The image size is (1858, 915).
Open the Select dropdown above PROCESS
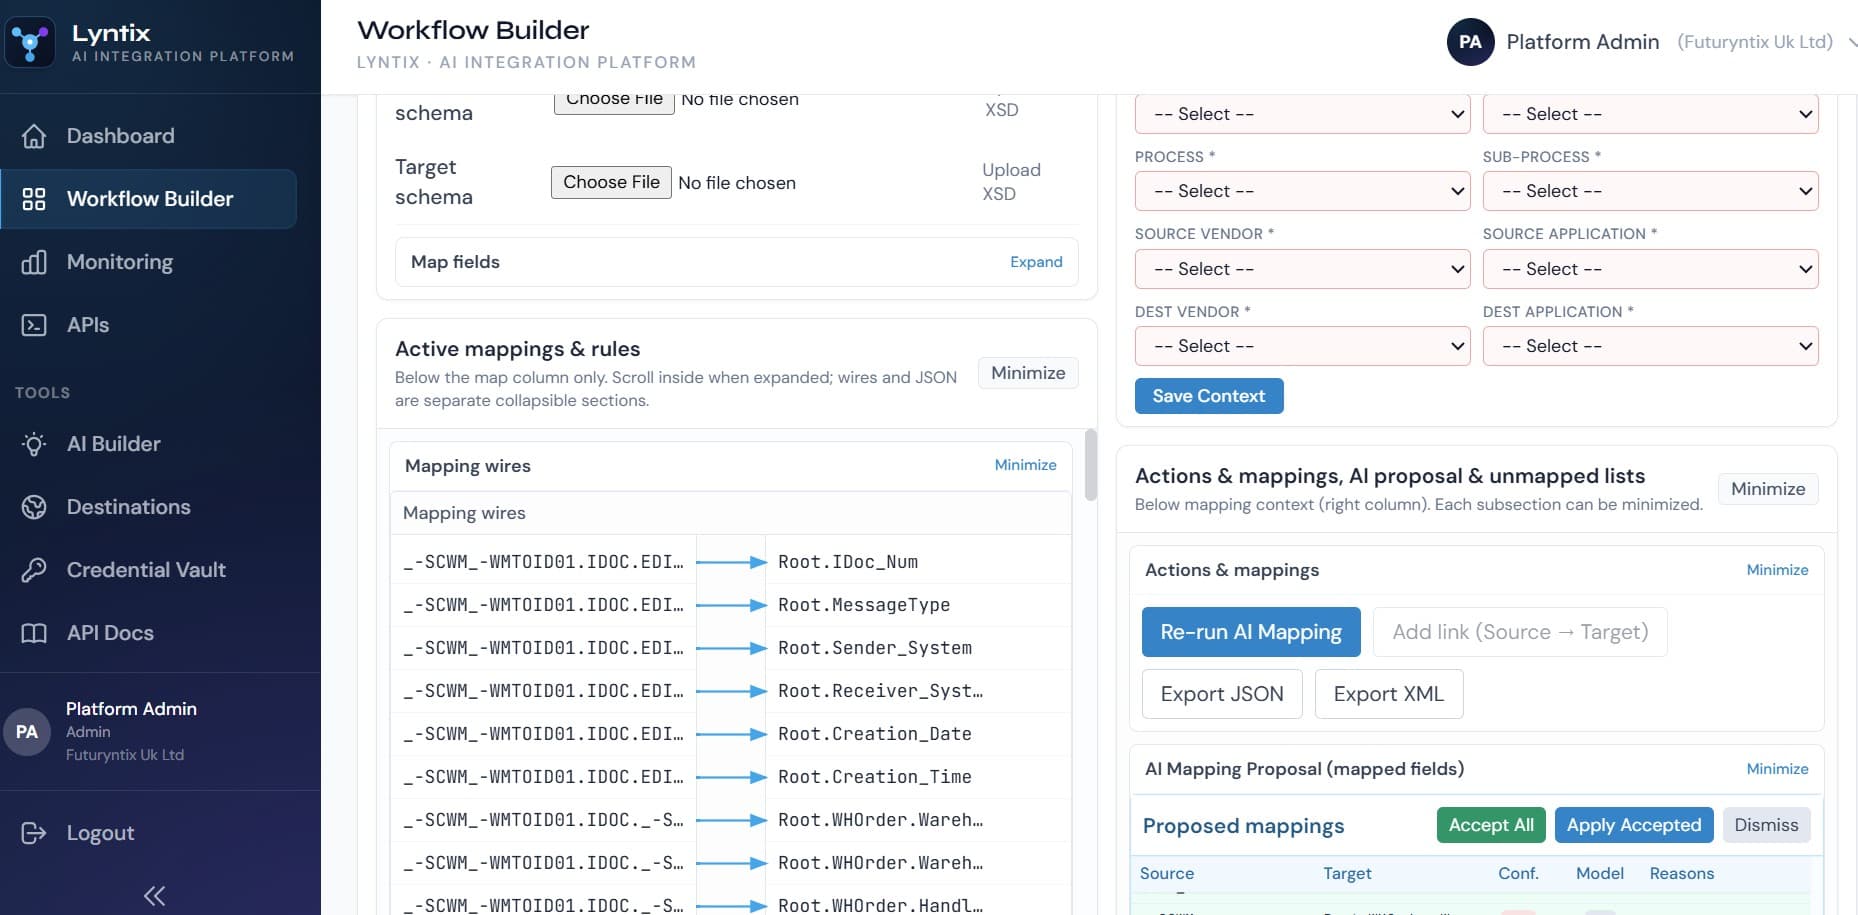pyautogui.click(x=1302, y=114)
